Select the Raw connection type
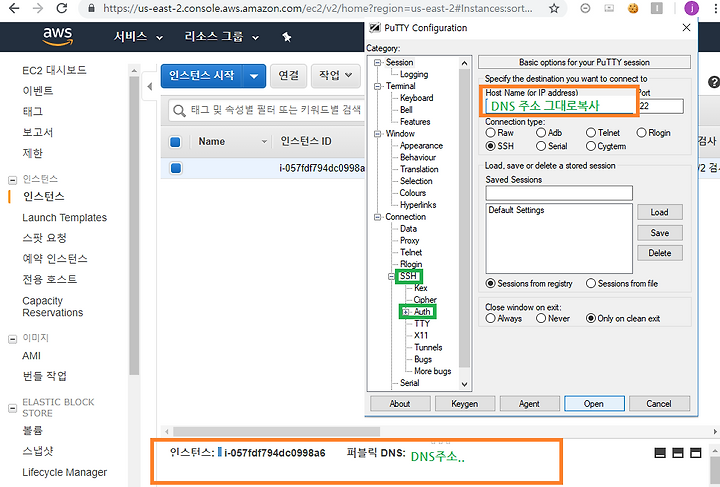Image resolution: width=720 pixels, height=487 pixels. click(x=490, y=133)
